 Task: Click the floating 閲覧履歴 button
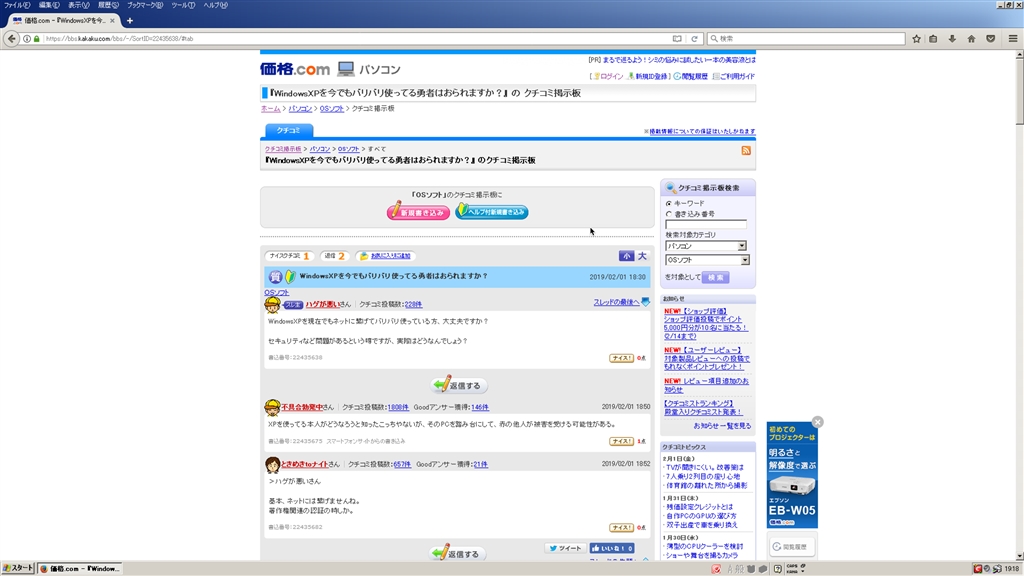click(791, 547)
